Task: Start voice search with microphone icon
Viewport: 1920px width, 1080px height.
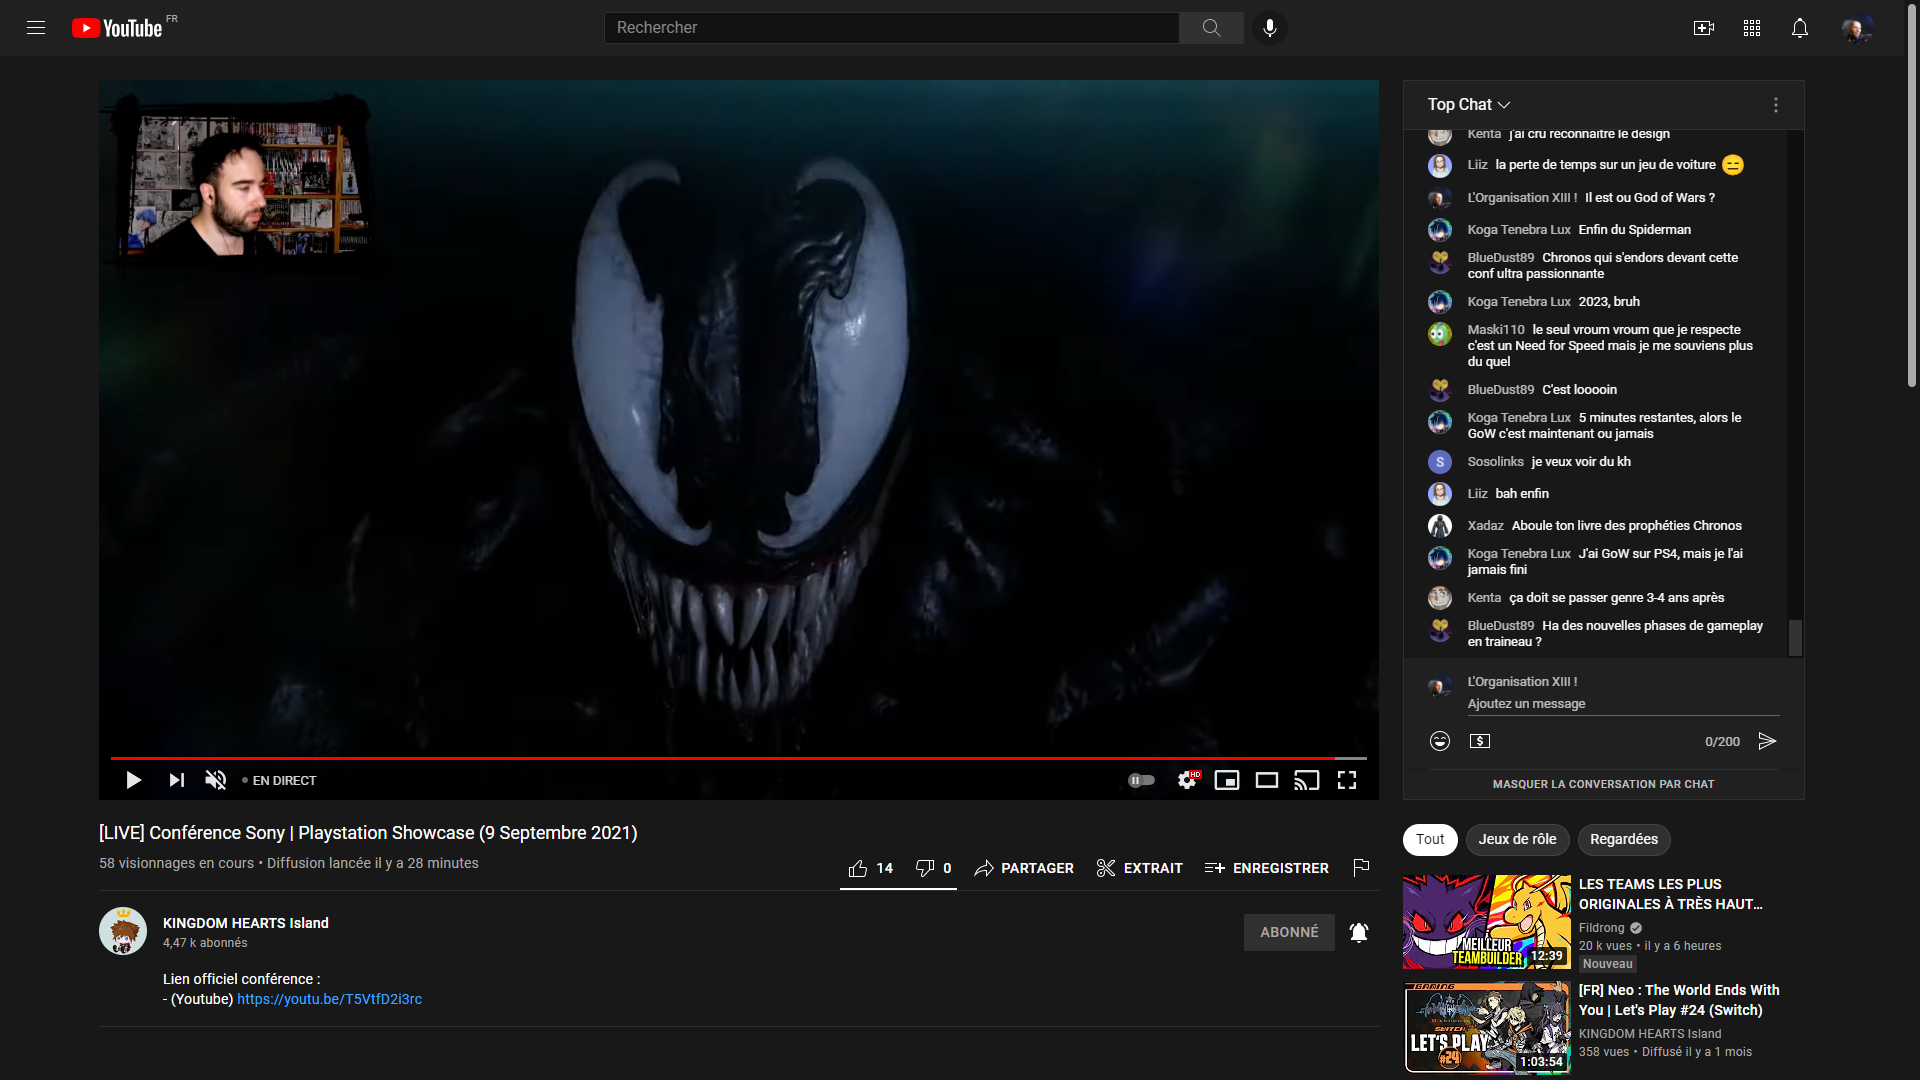Action: (x=1270, y=28)
